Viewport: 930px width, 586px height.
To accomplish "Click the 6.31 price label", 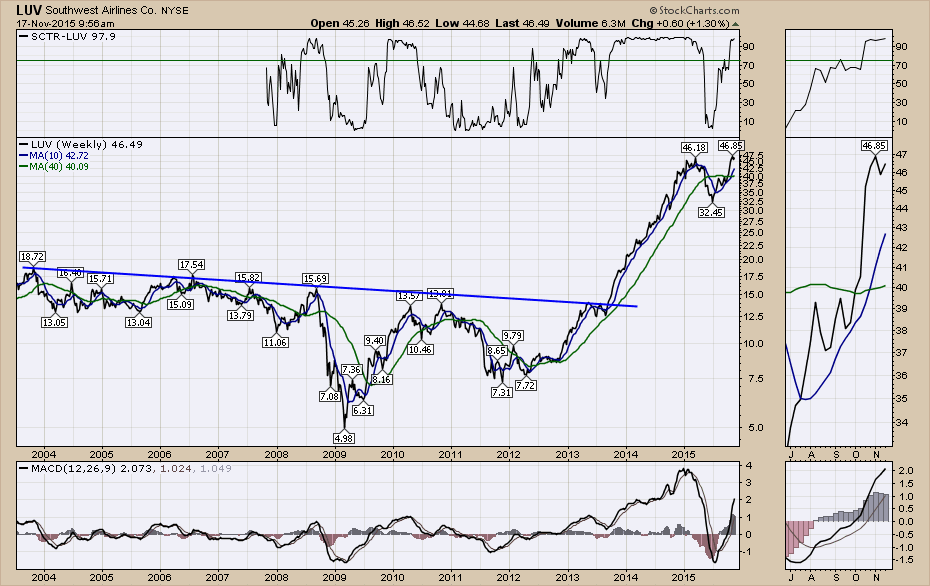I will (x=362, y=410).
